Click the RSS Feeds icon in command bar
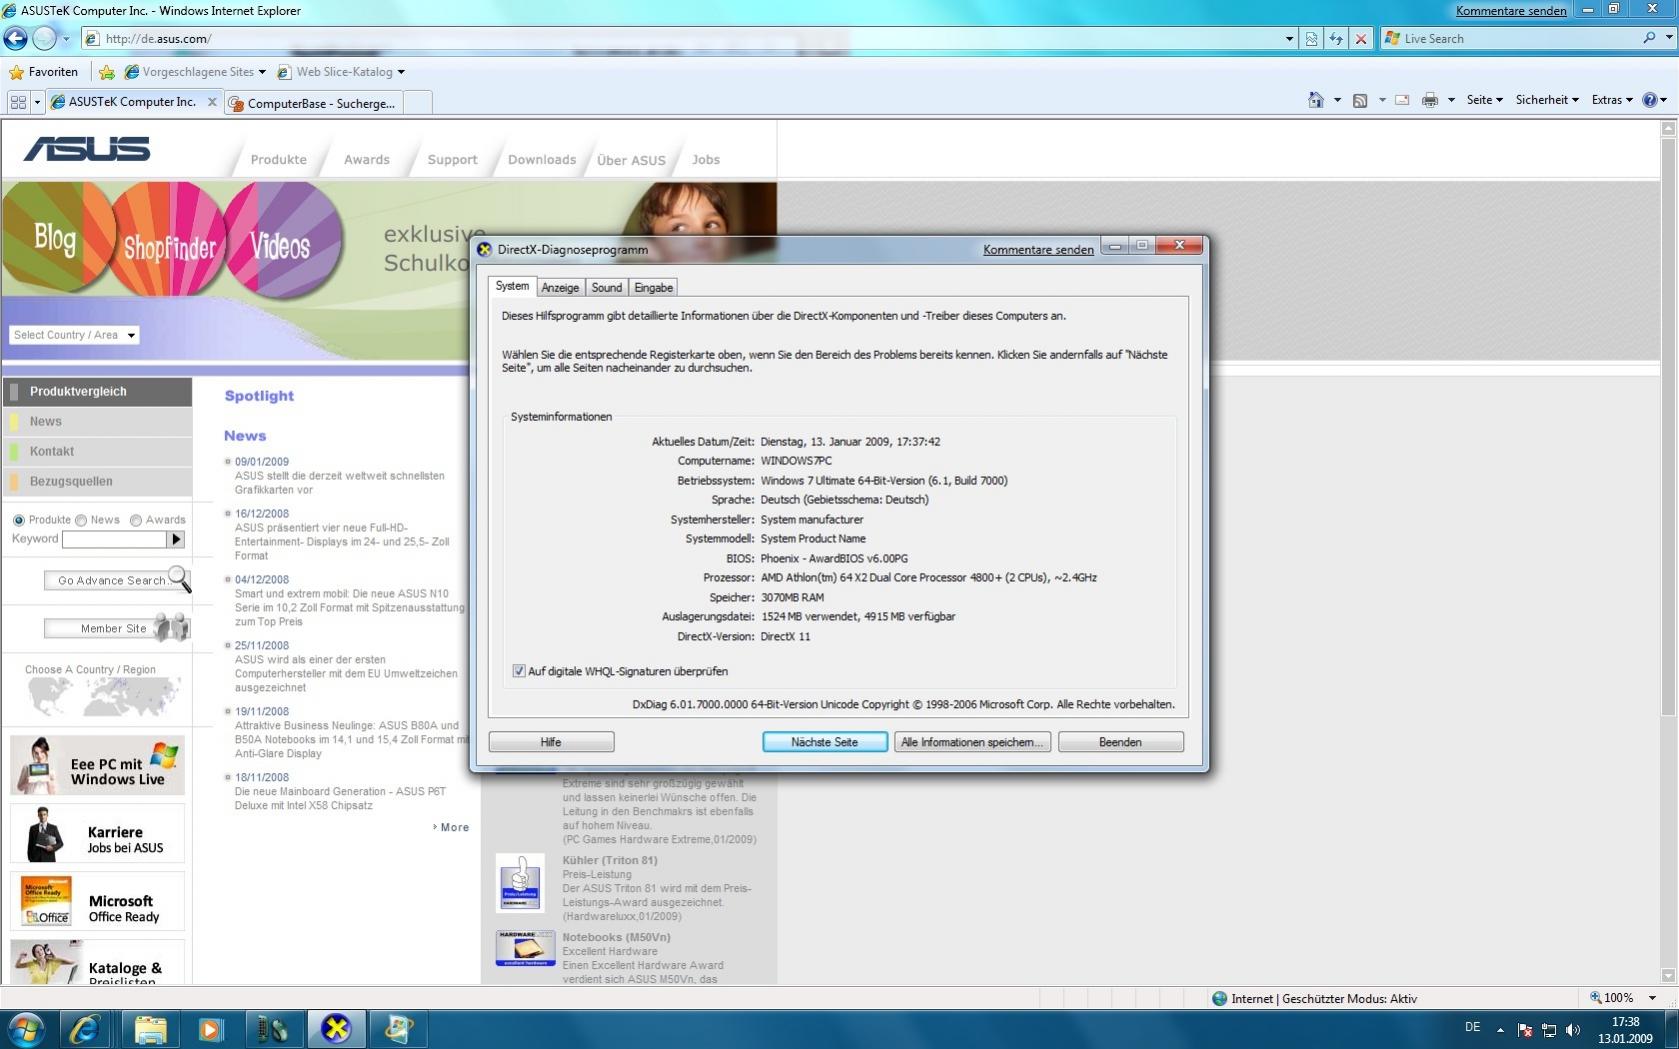Screen dimensions: 1679x1049 pyautogui.click(x=1360, y=100)
